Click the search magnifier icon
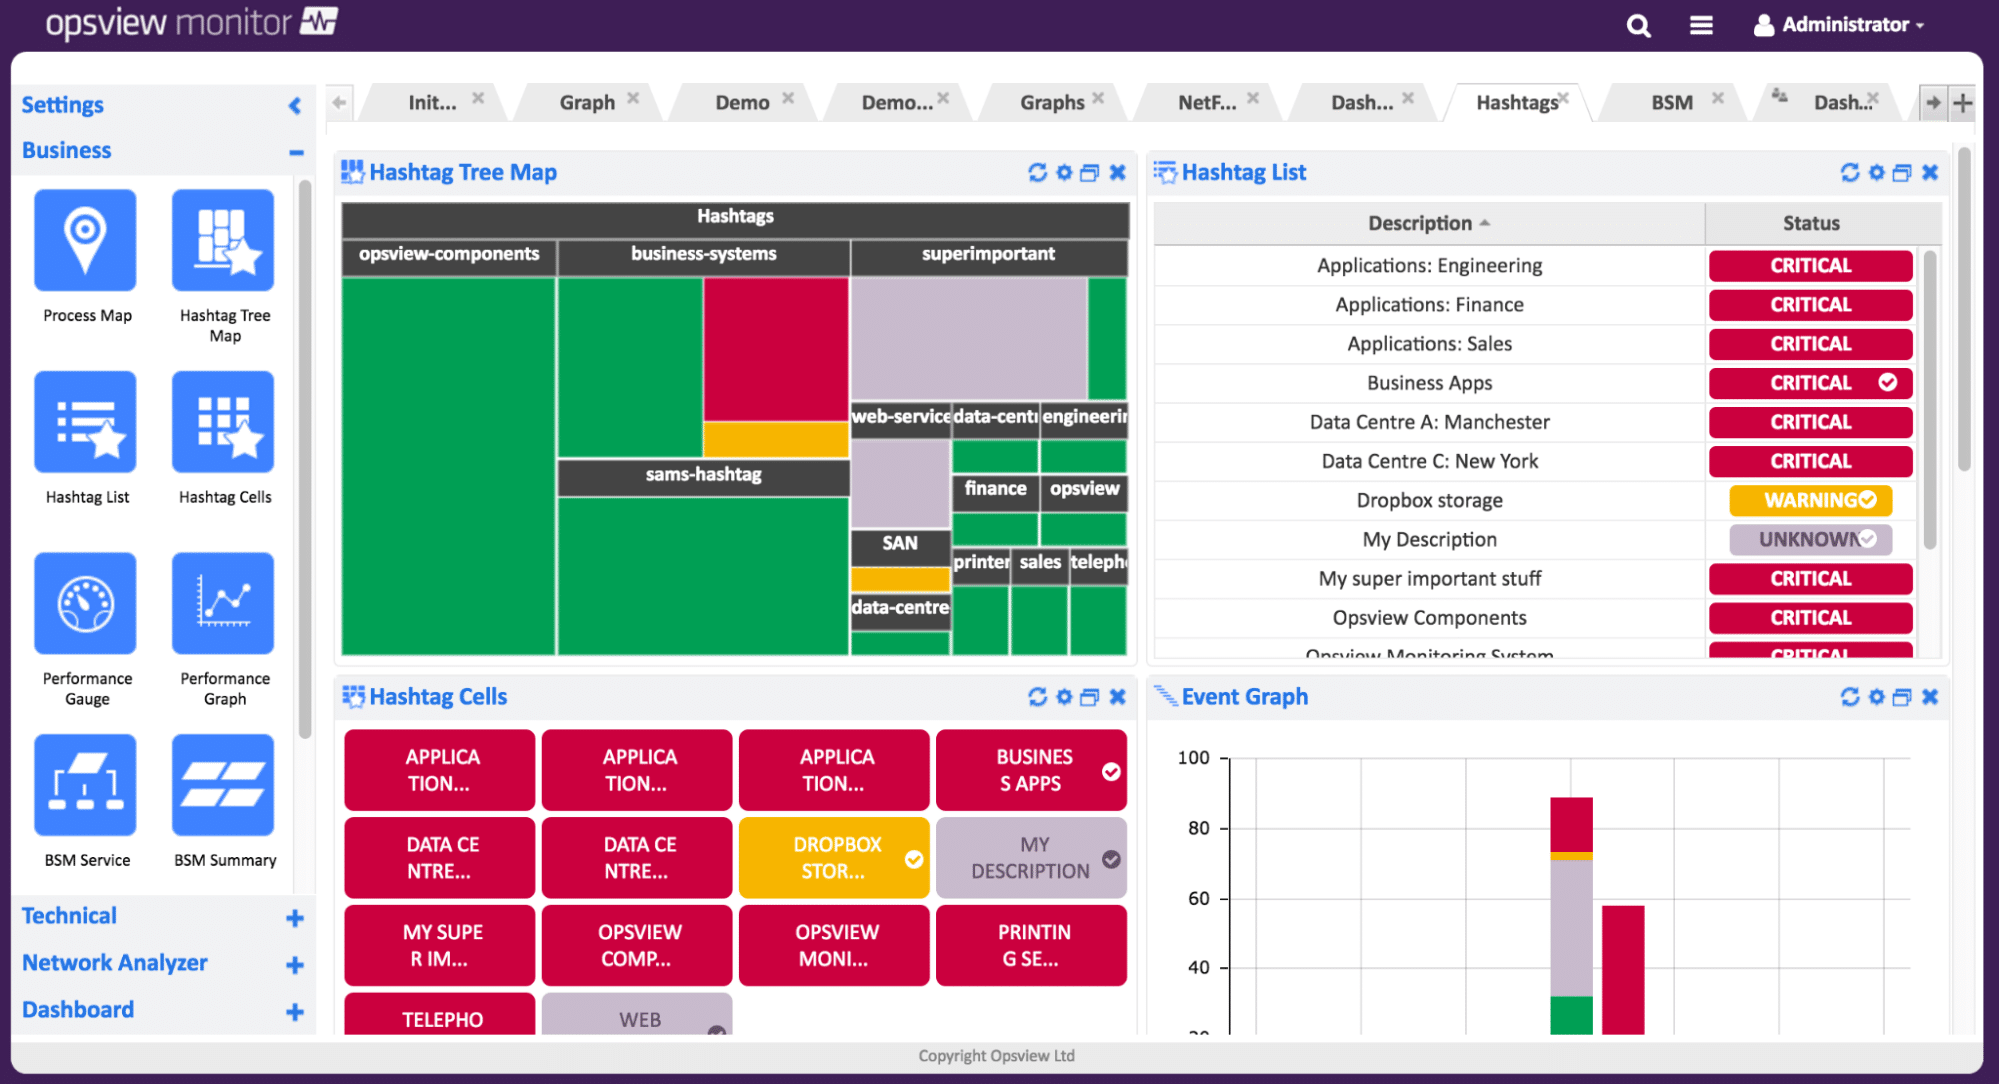This screenshot has width=1999, height=1085. (1638, 25)
